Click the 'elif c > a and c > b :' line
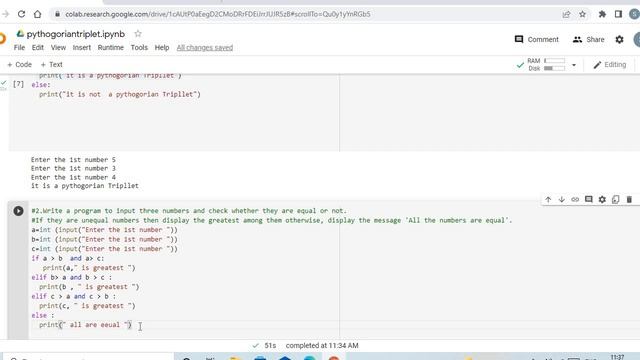640x360 pixels. click(x=73, y=296)
